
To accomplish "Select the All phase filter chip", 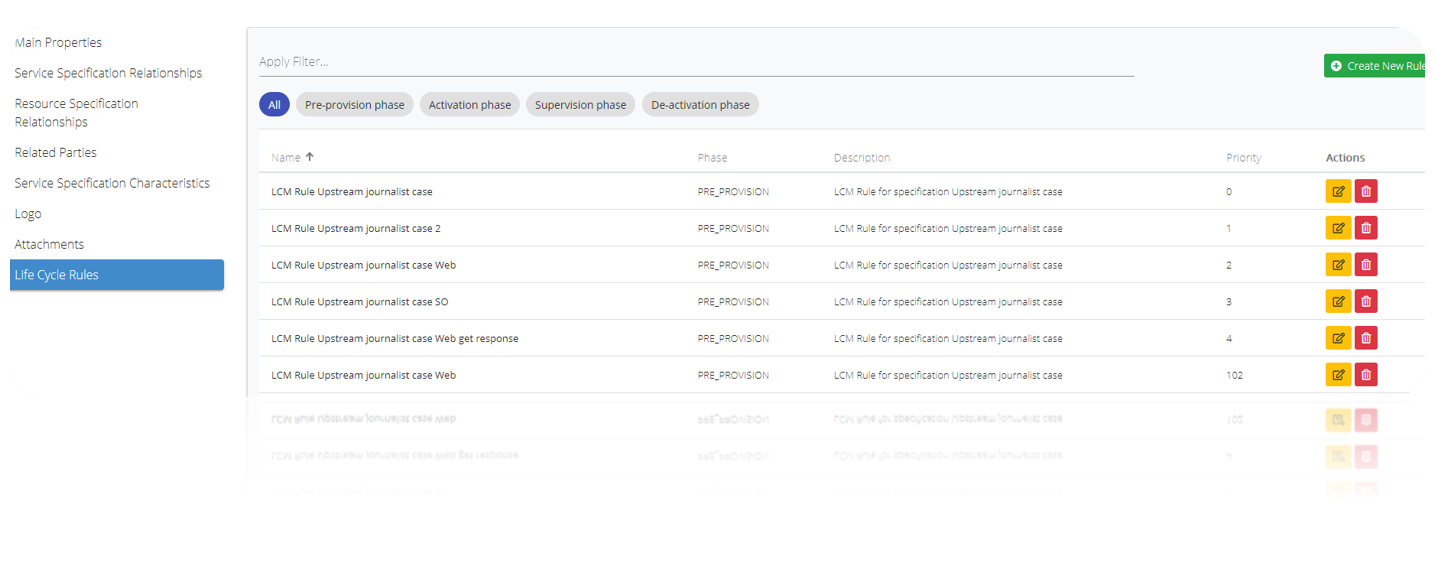I will [274, 105].
